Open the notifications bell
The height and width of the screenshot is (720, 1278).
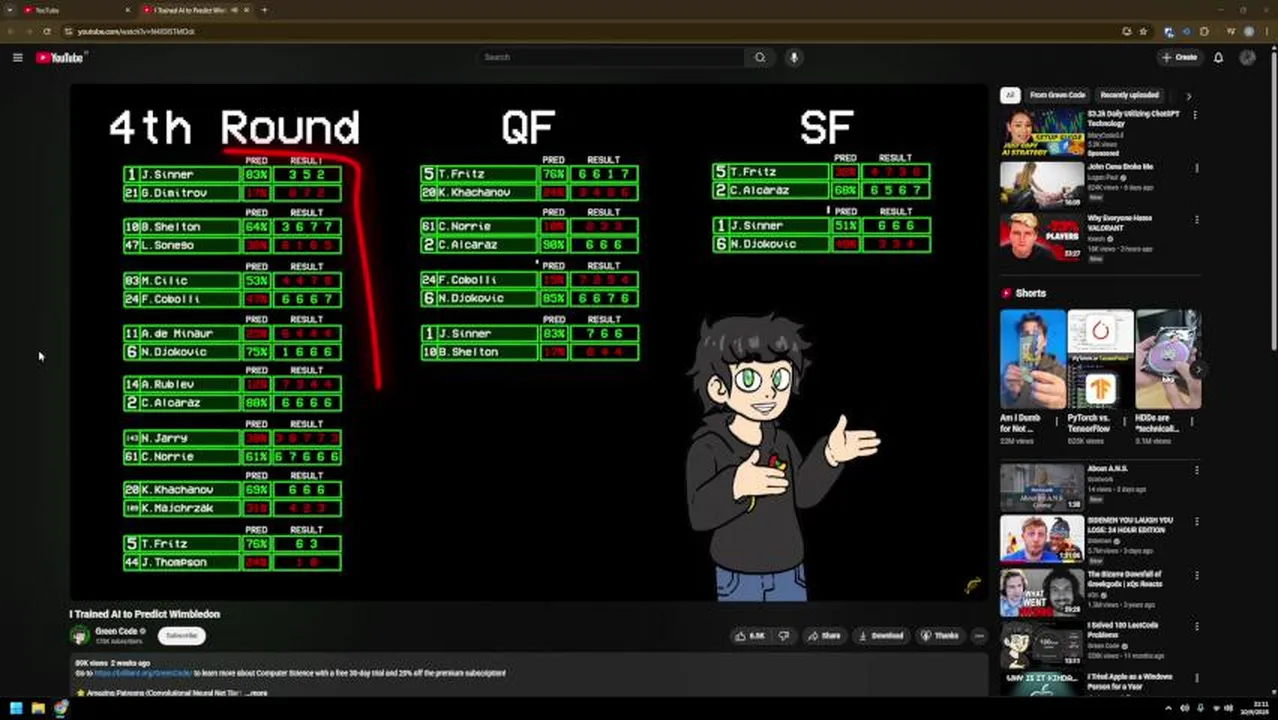click(x=1218, y=58)
